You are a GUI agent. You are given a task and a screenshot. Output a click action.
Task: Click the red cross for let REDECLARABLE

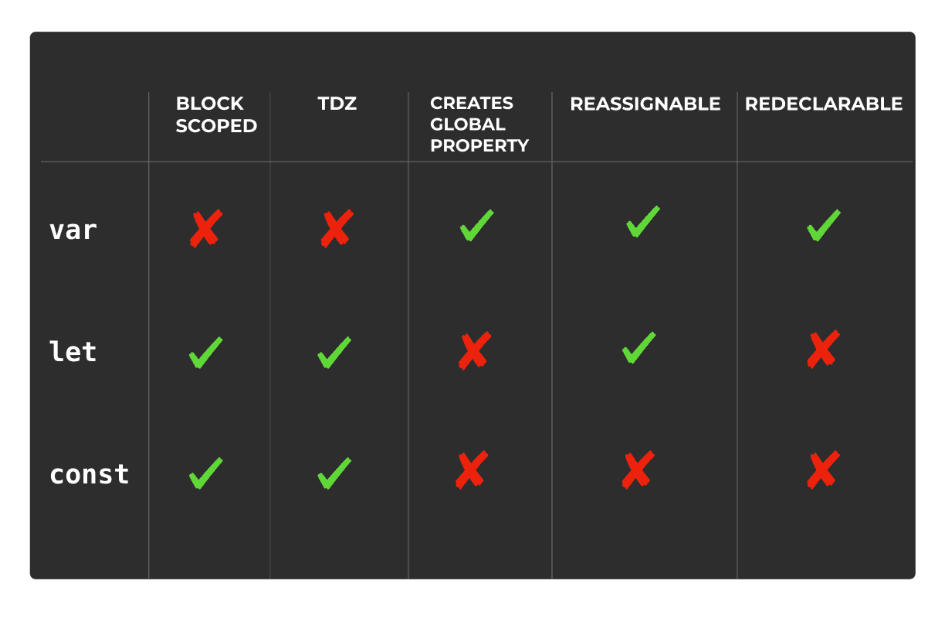(822, 349)
